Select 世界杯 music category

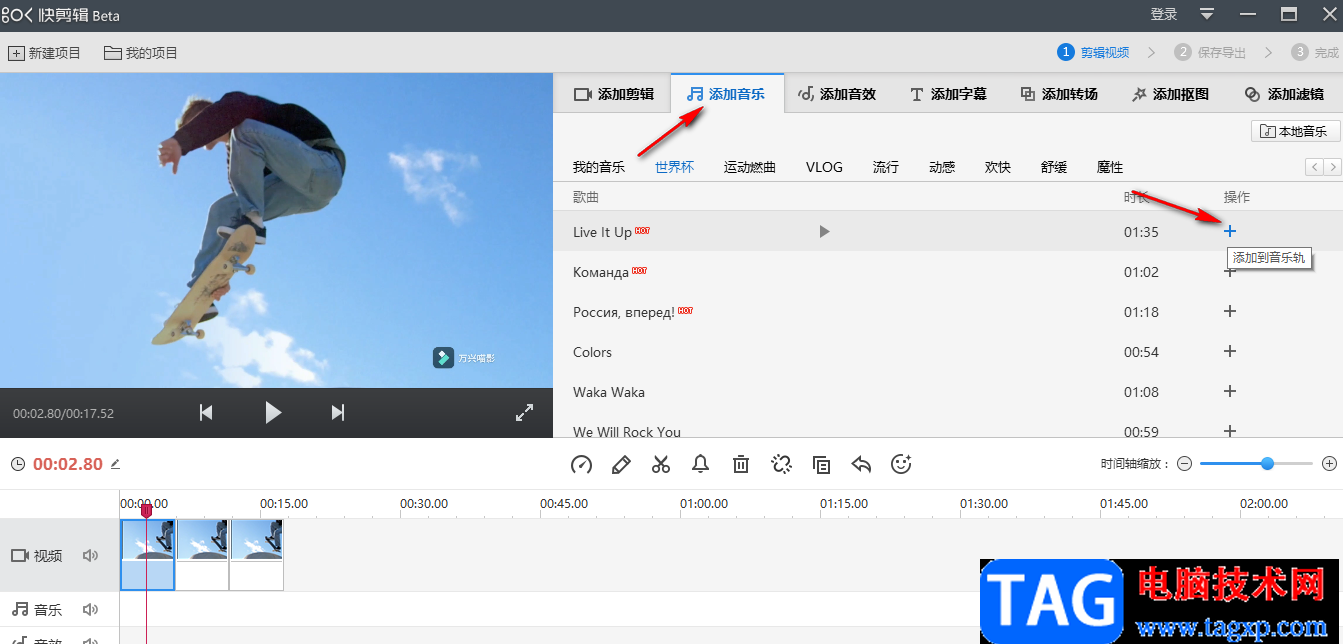tap(674, 167)
